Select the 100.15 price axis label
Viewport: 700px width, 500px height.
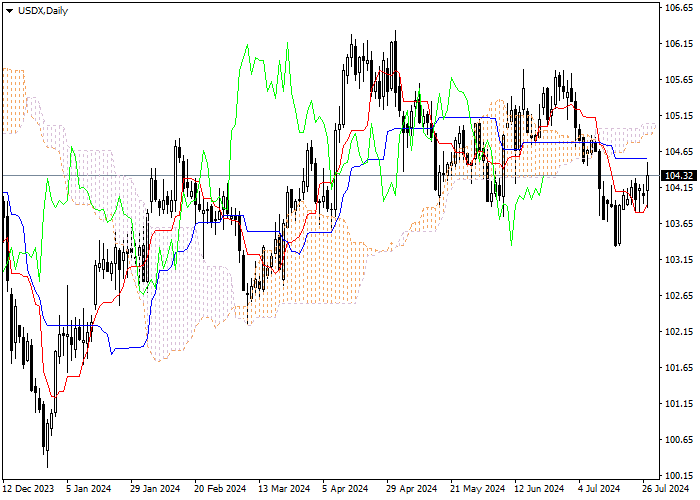679,475
